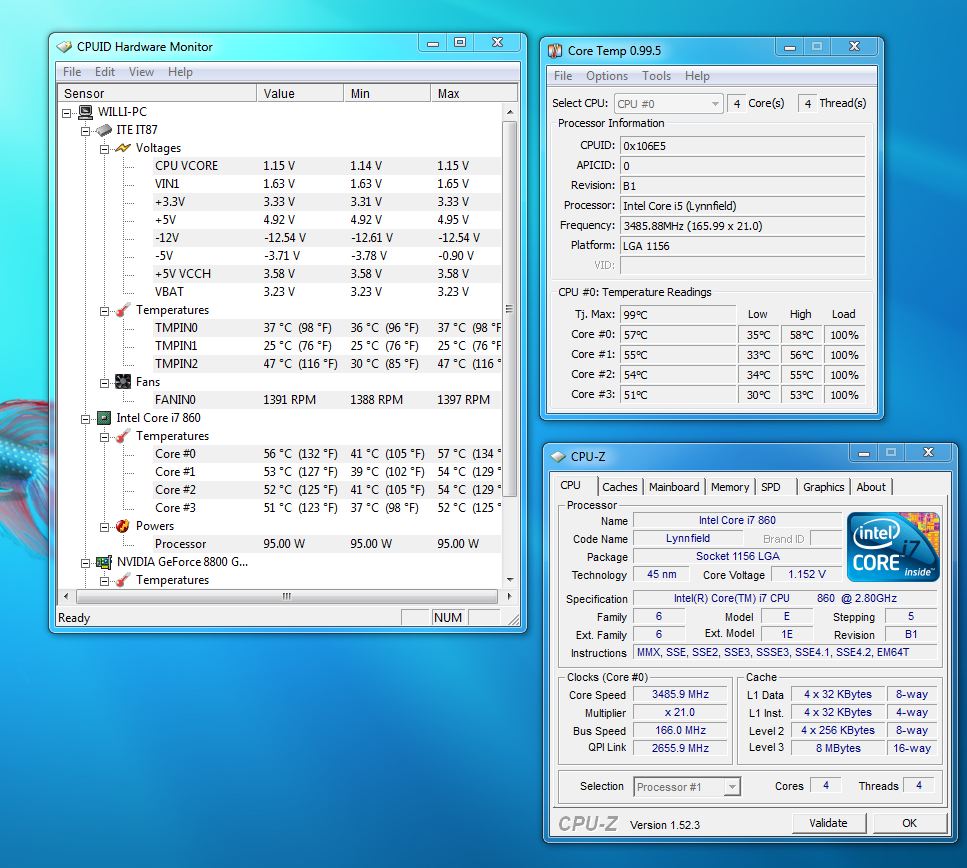
Task: Click the CPUID Hardware Monitor title bar icon
Action: click(64, 47)
